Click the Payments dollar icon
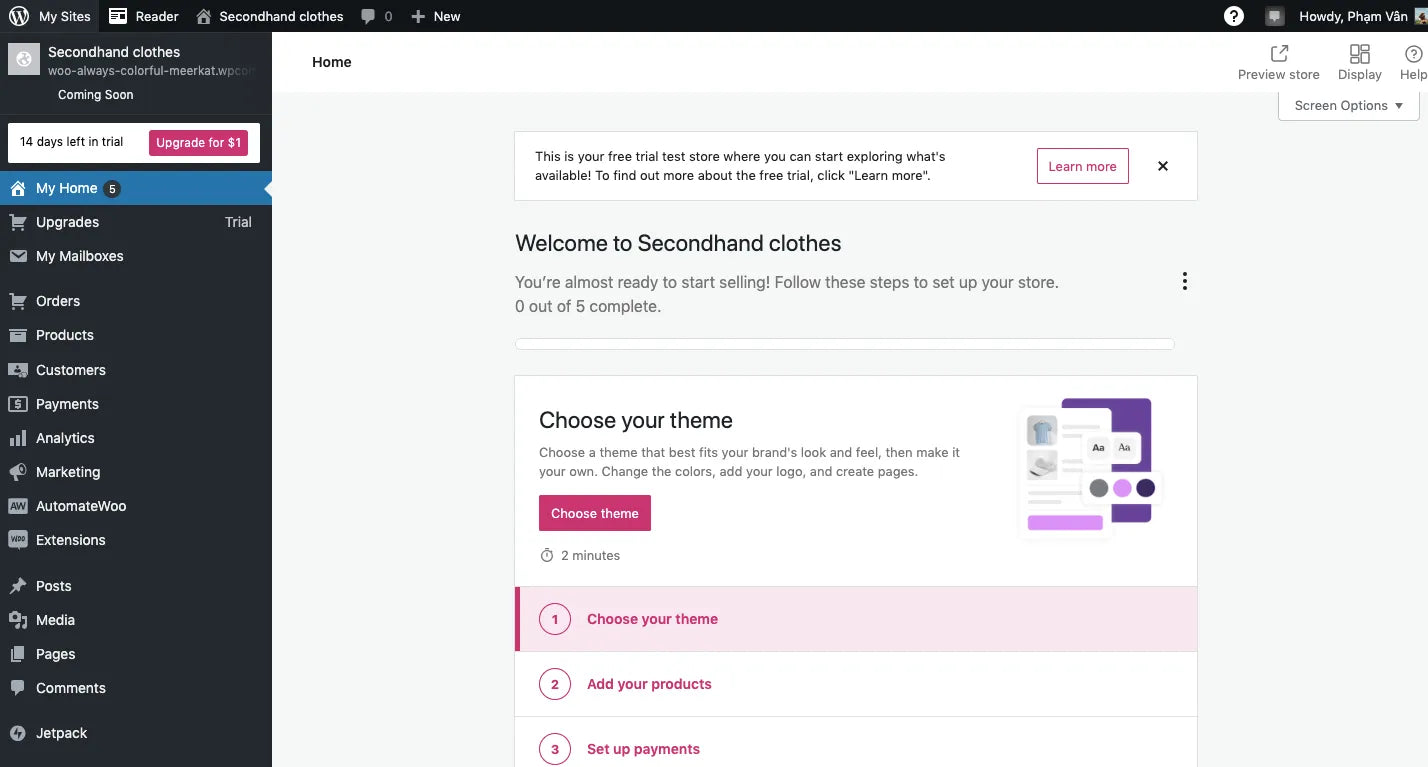This screenshot has width=1428, height=767. click(x=18, y=404)
